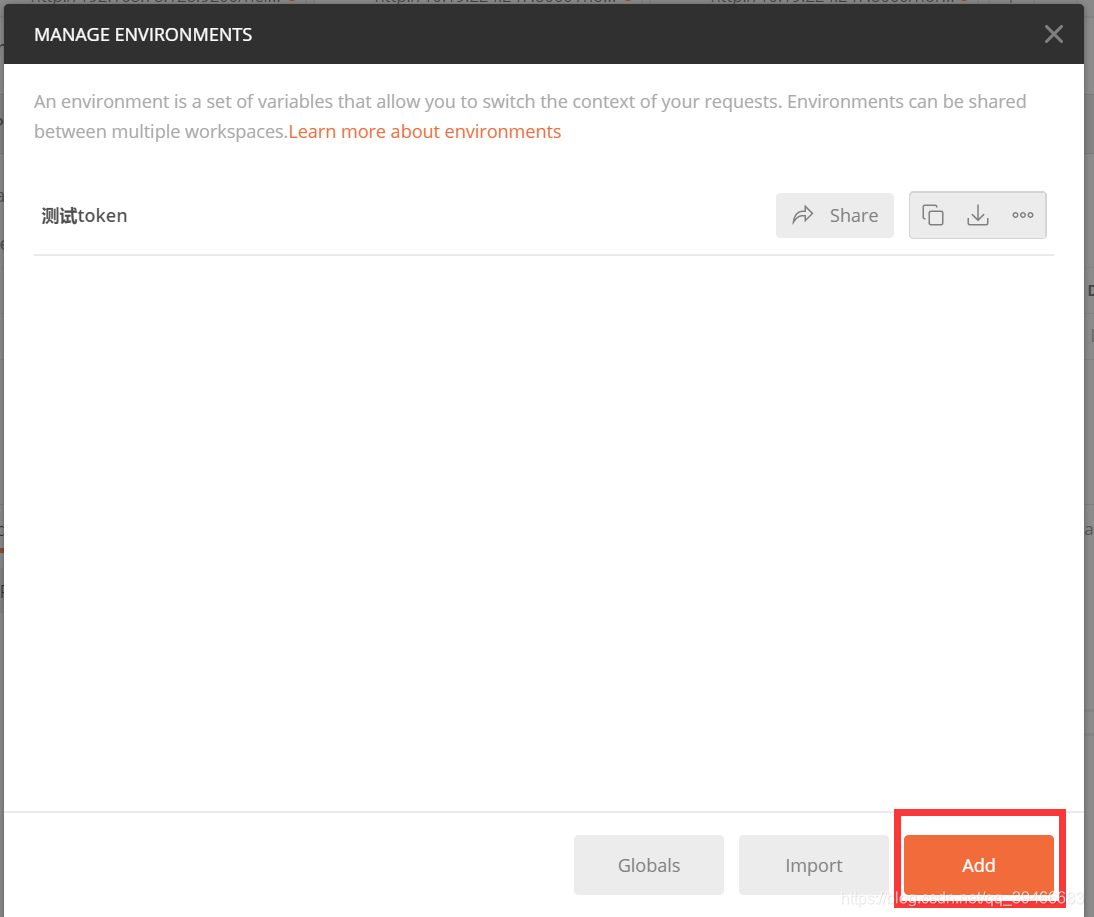Close the Manage Environments dialog
1094x917 pixels.
pos(1054,34)
